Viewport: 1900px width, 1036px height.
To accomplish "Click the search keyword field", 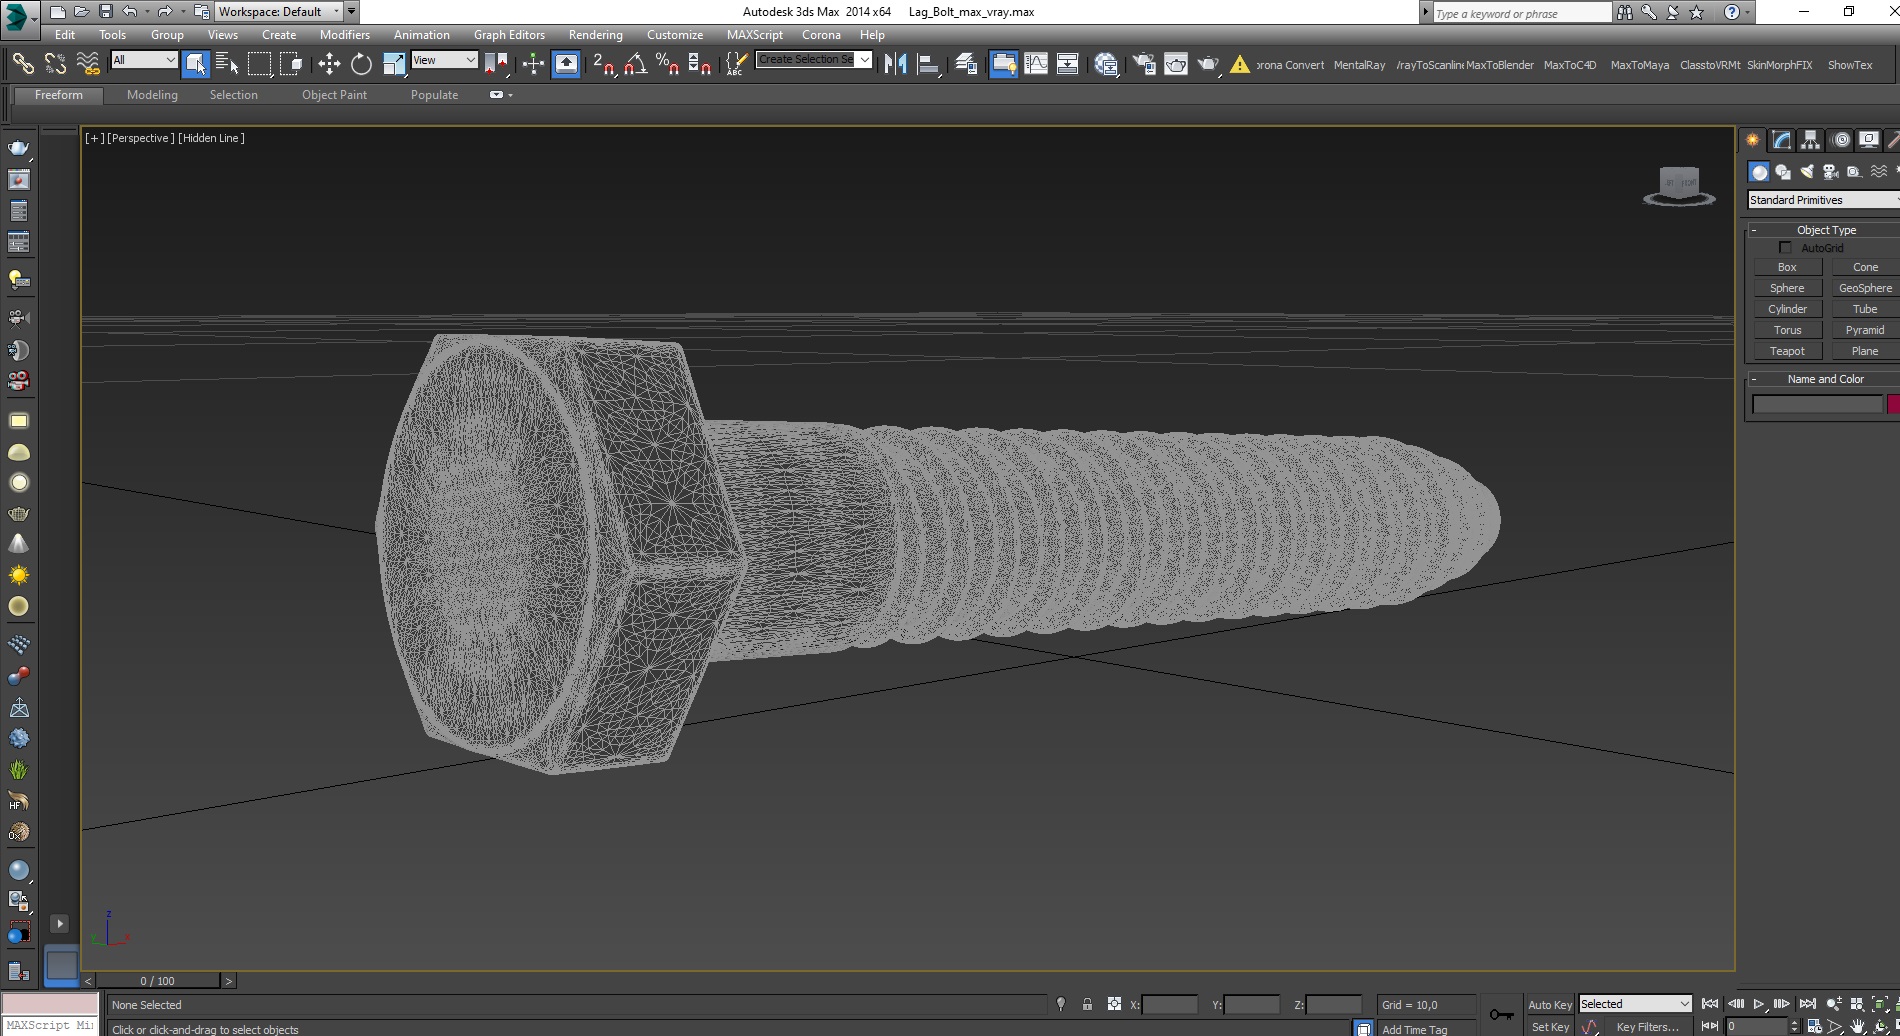I will point(1521,13).
